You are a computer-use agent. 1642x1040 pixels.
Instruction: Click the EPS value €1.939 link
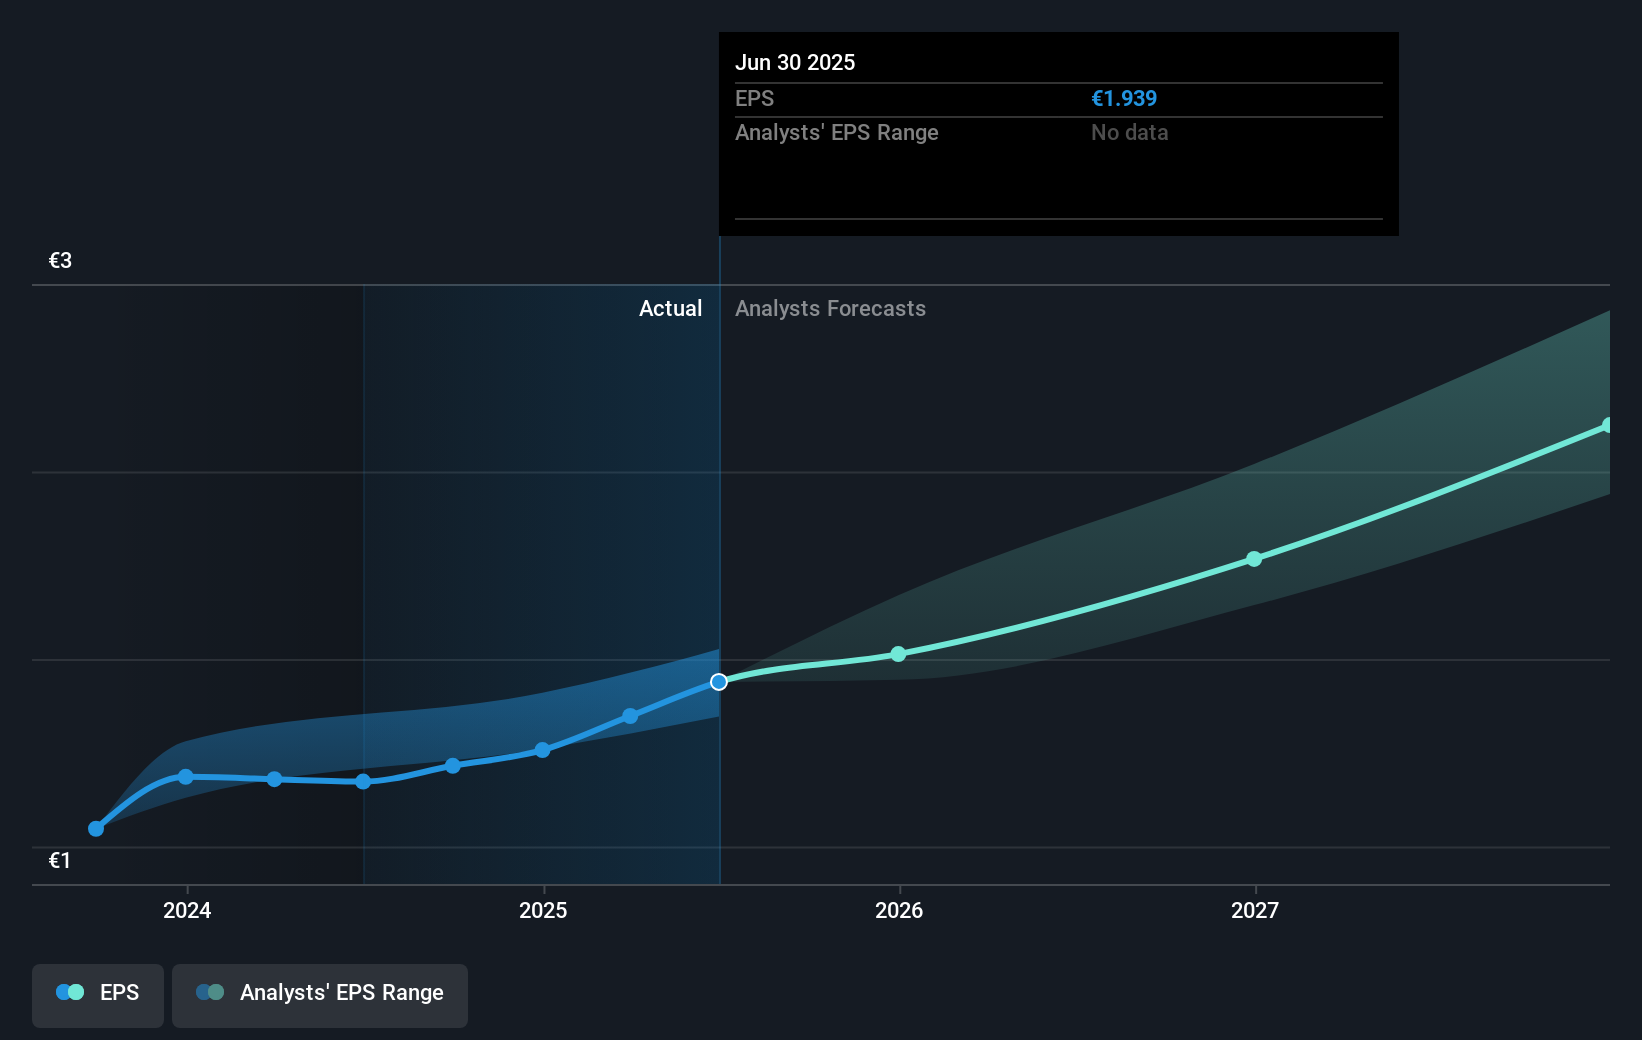click(x=1124, y=98)
